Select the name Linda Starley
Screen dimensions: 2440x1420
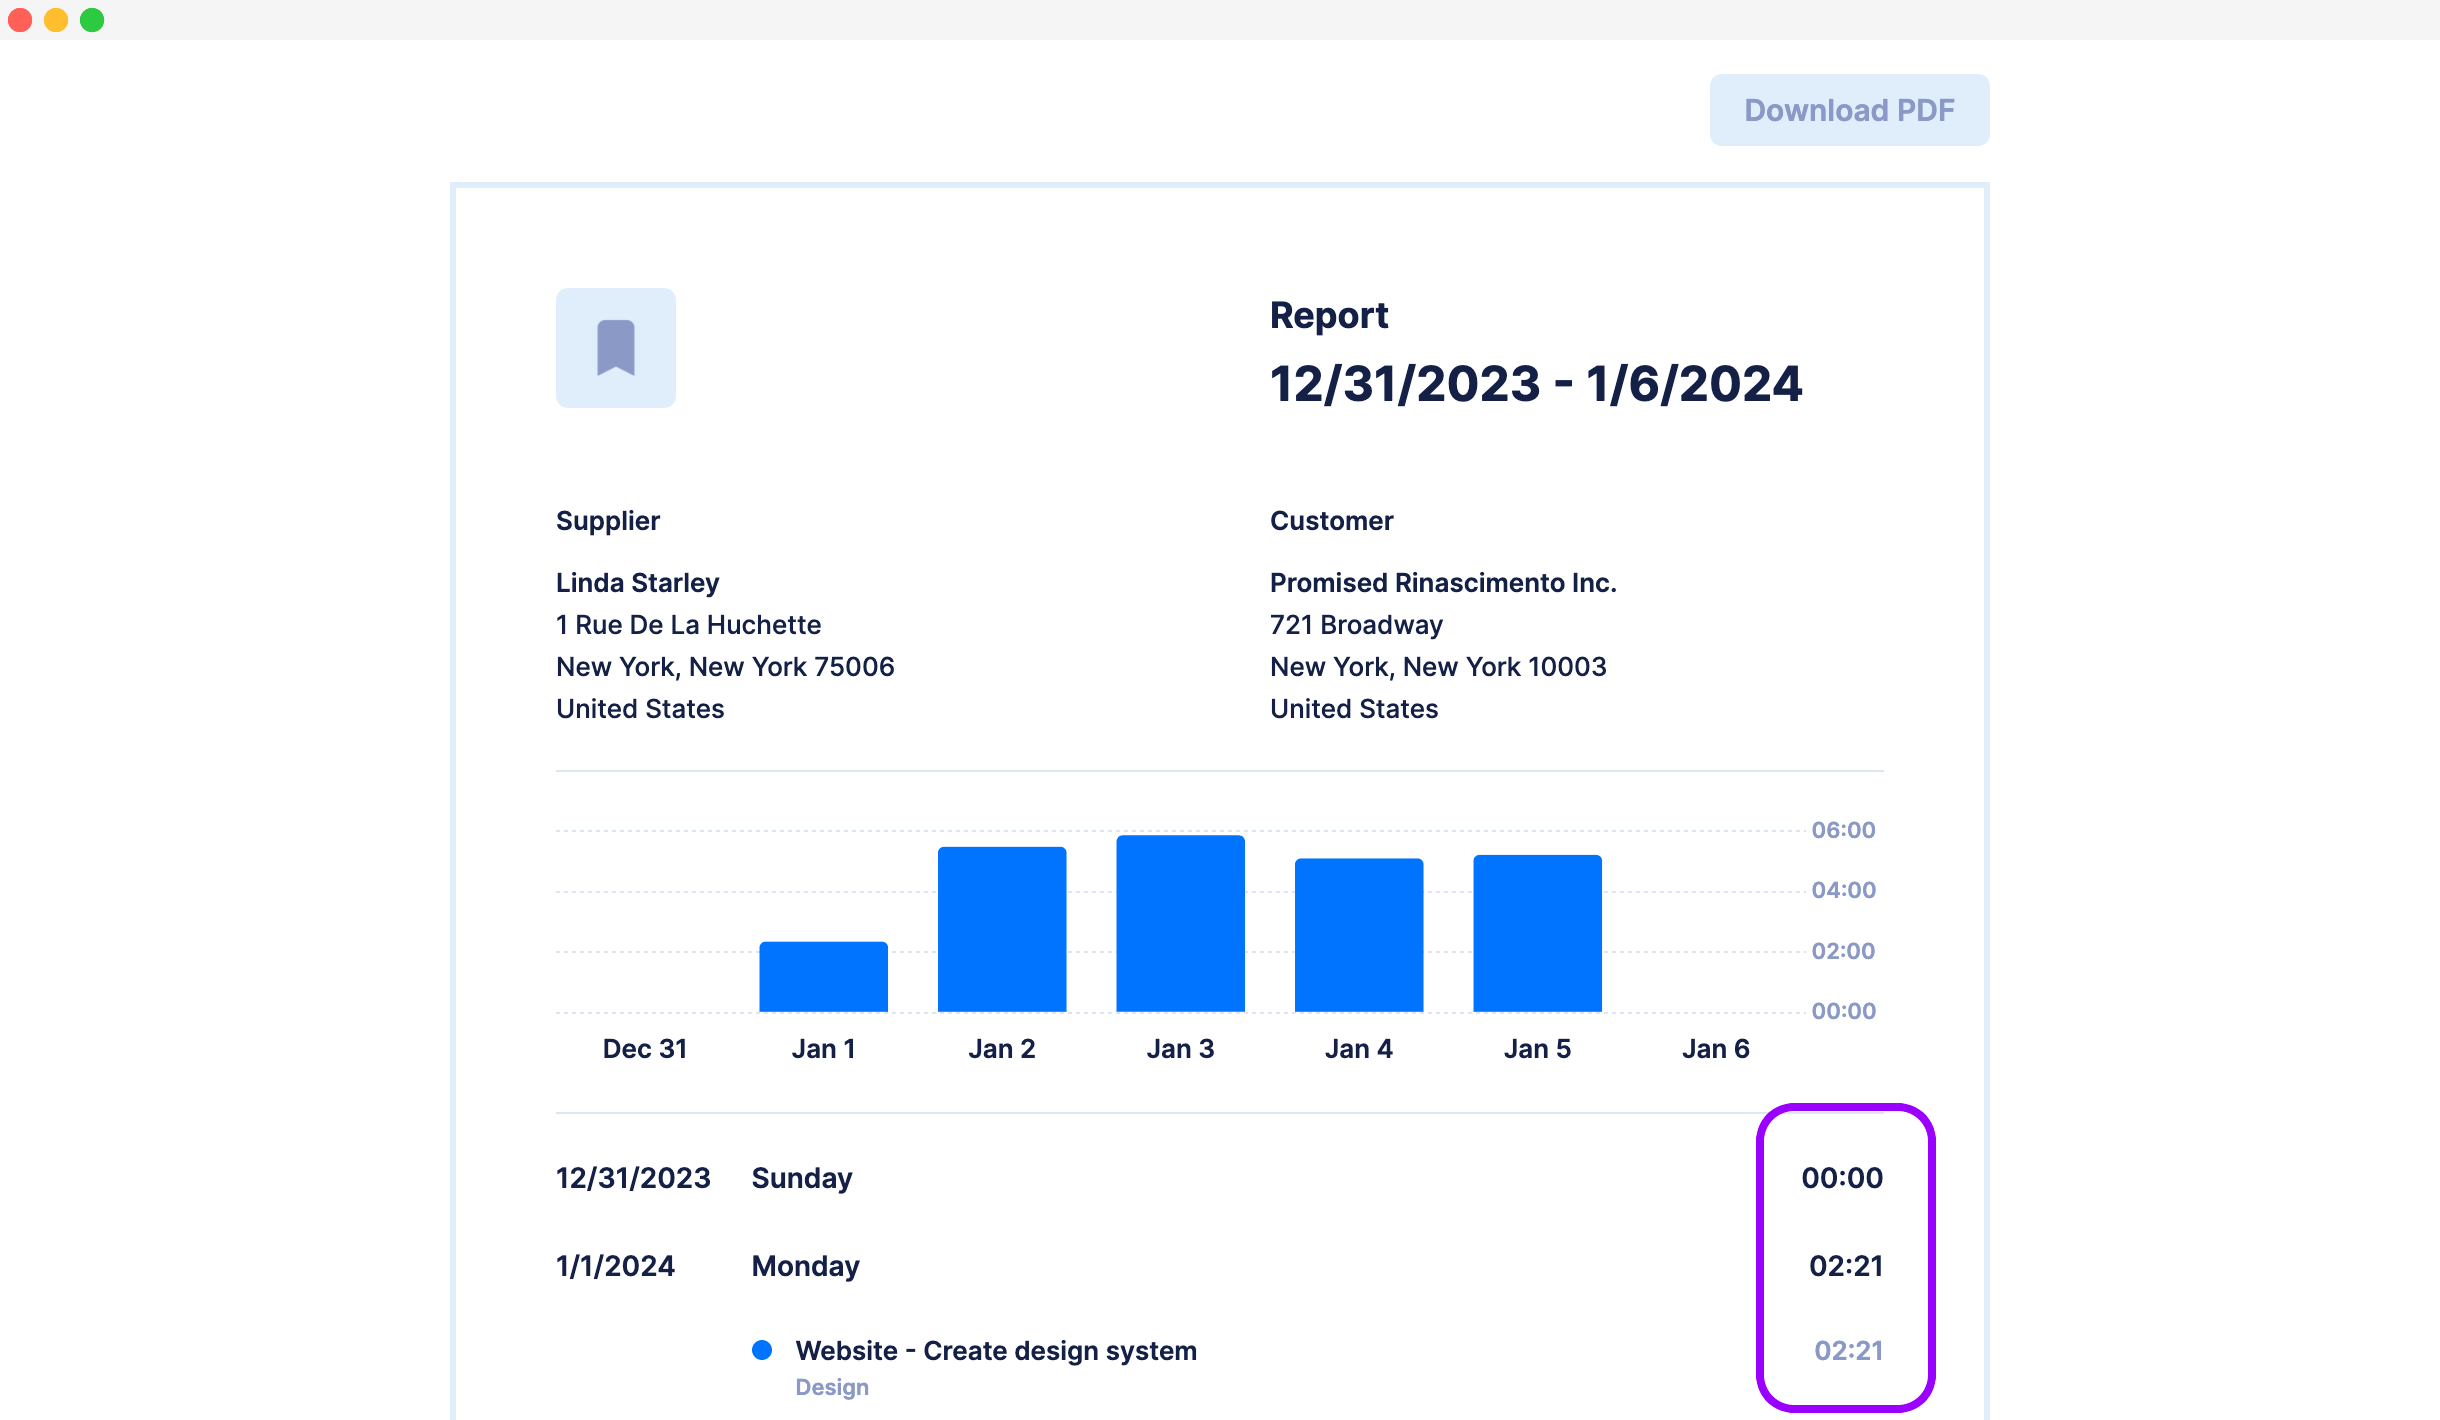pyautogui.click(x=638, y=583)
